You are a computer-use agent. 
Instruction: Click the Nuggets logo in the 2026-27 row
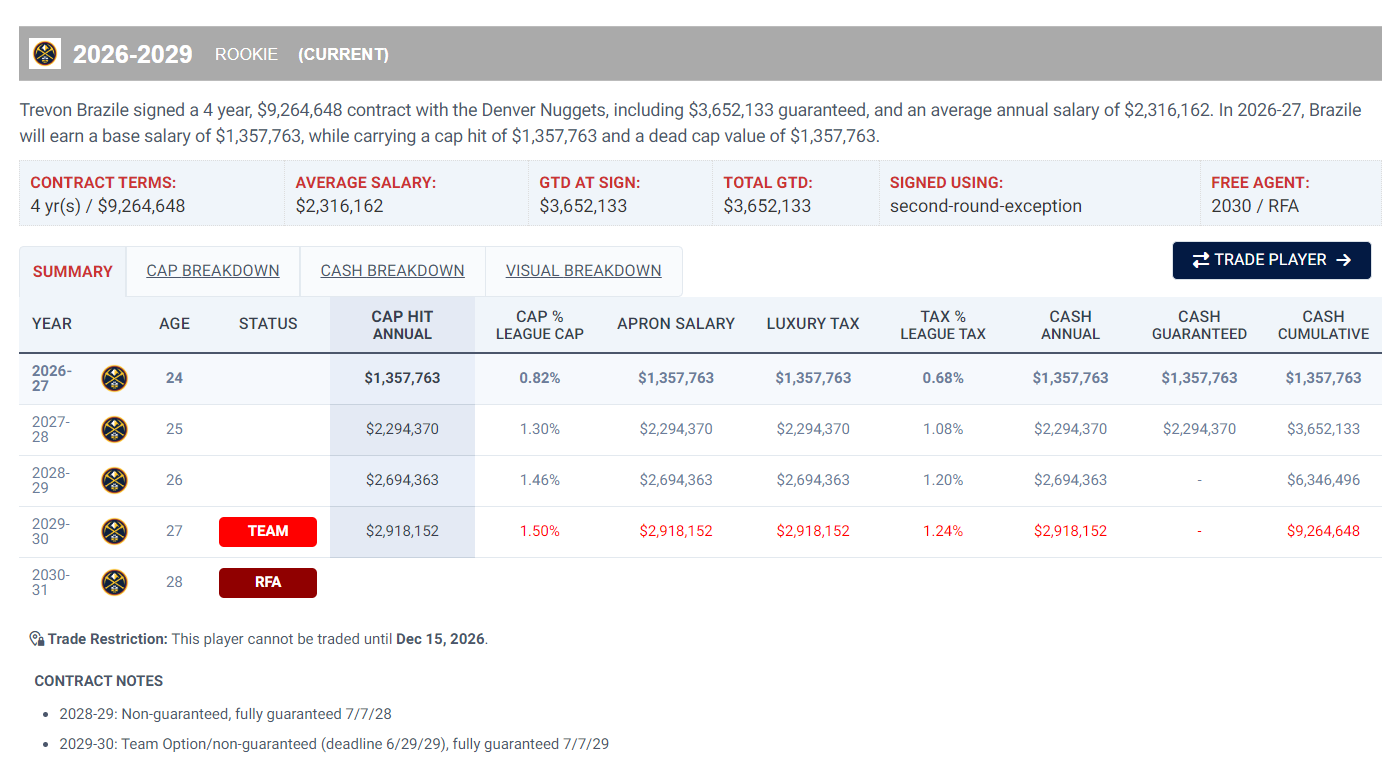tap(114, 378)
